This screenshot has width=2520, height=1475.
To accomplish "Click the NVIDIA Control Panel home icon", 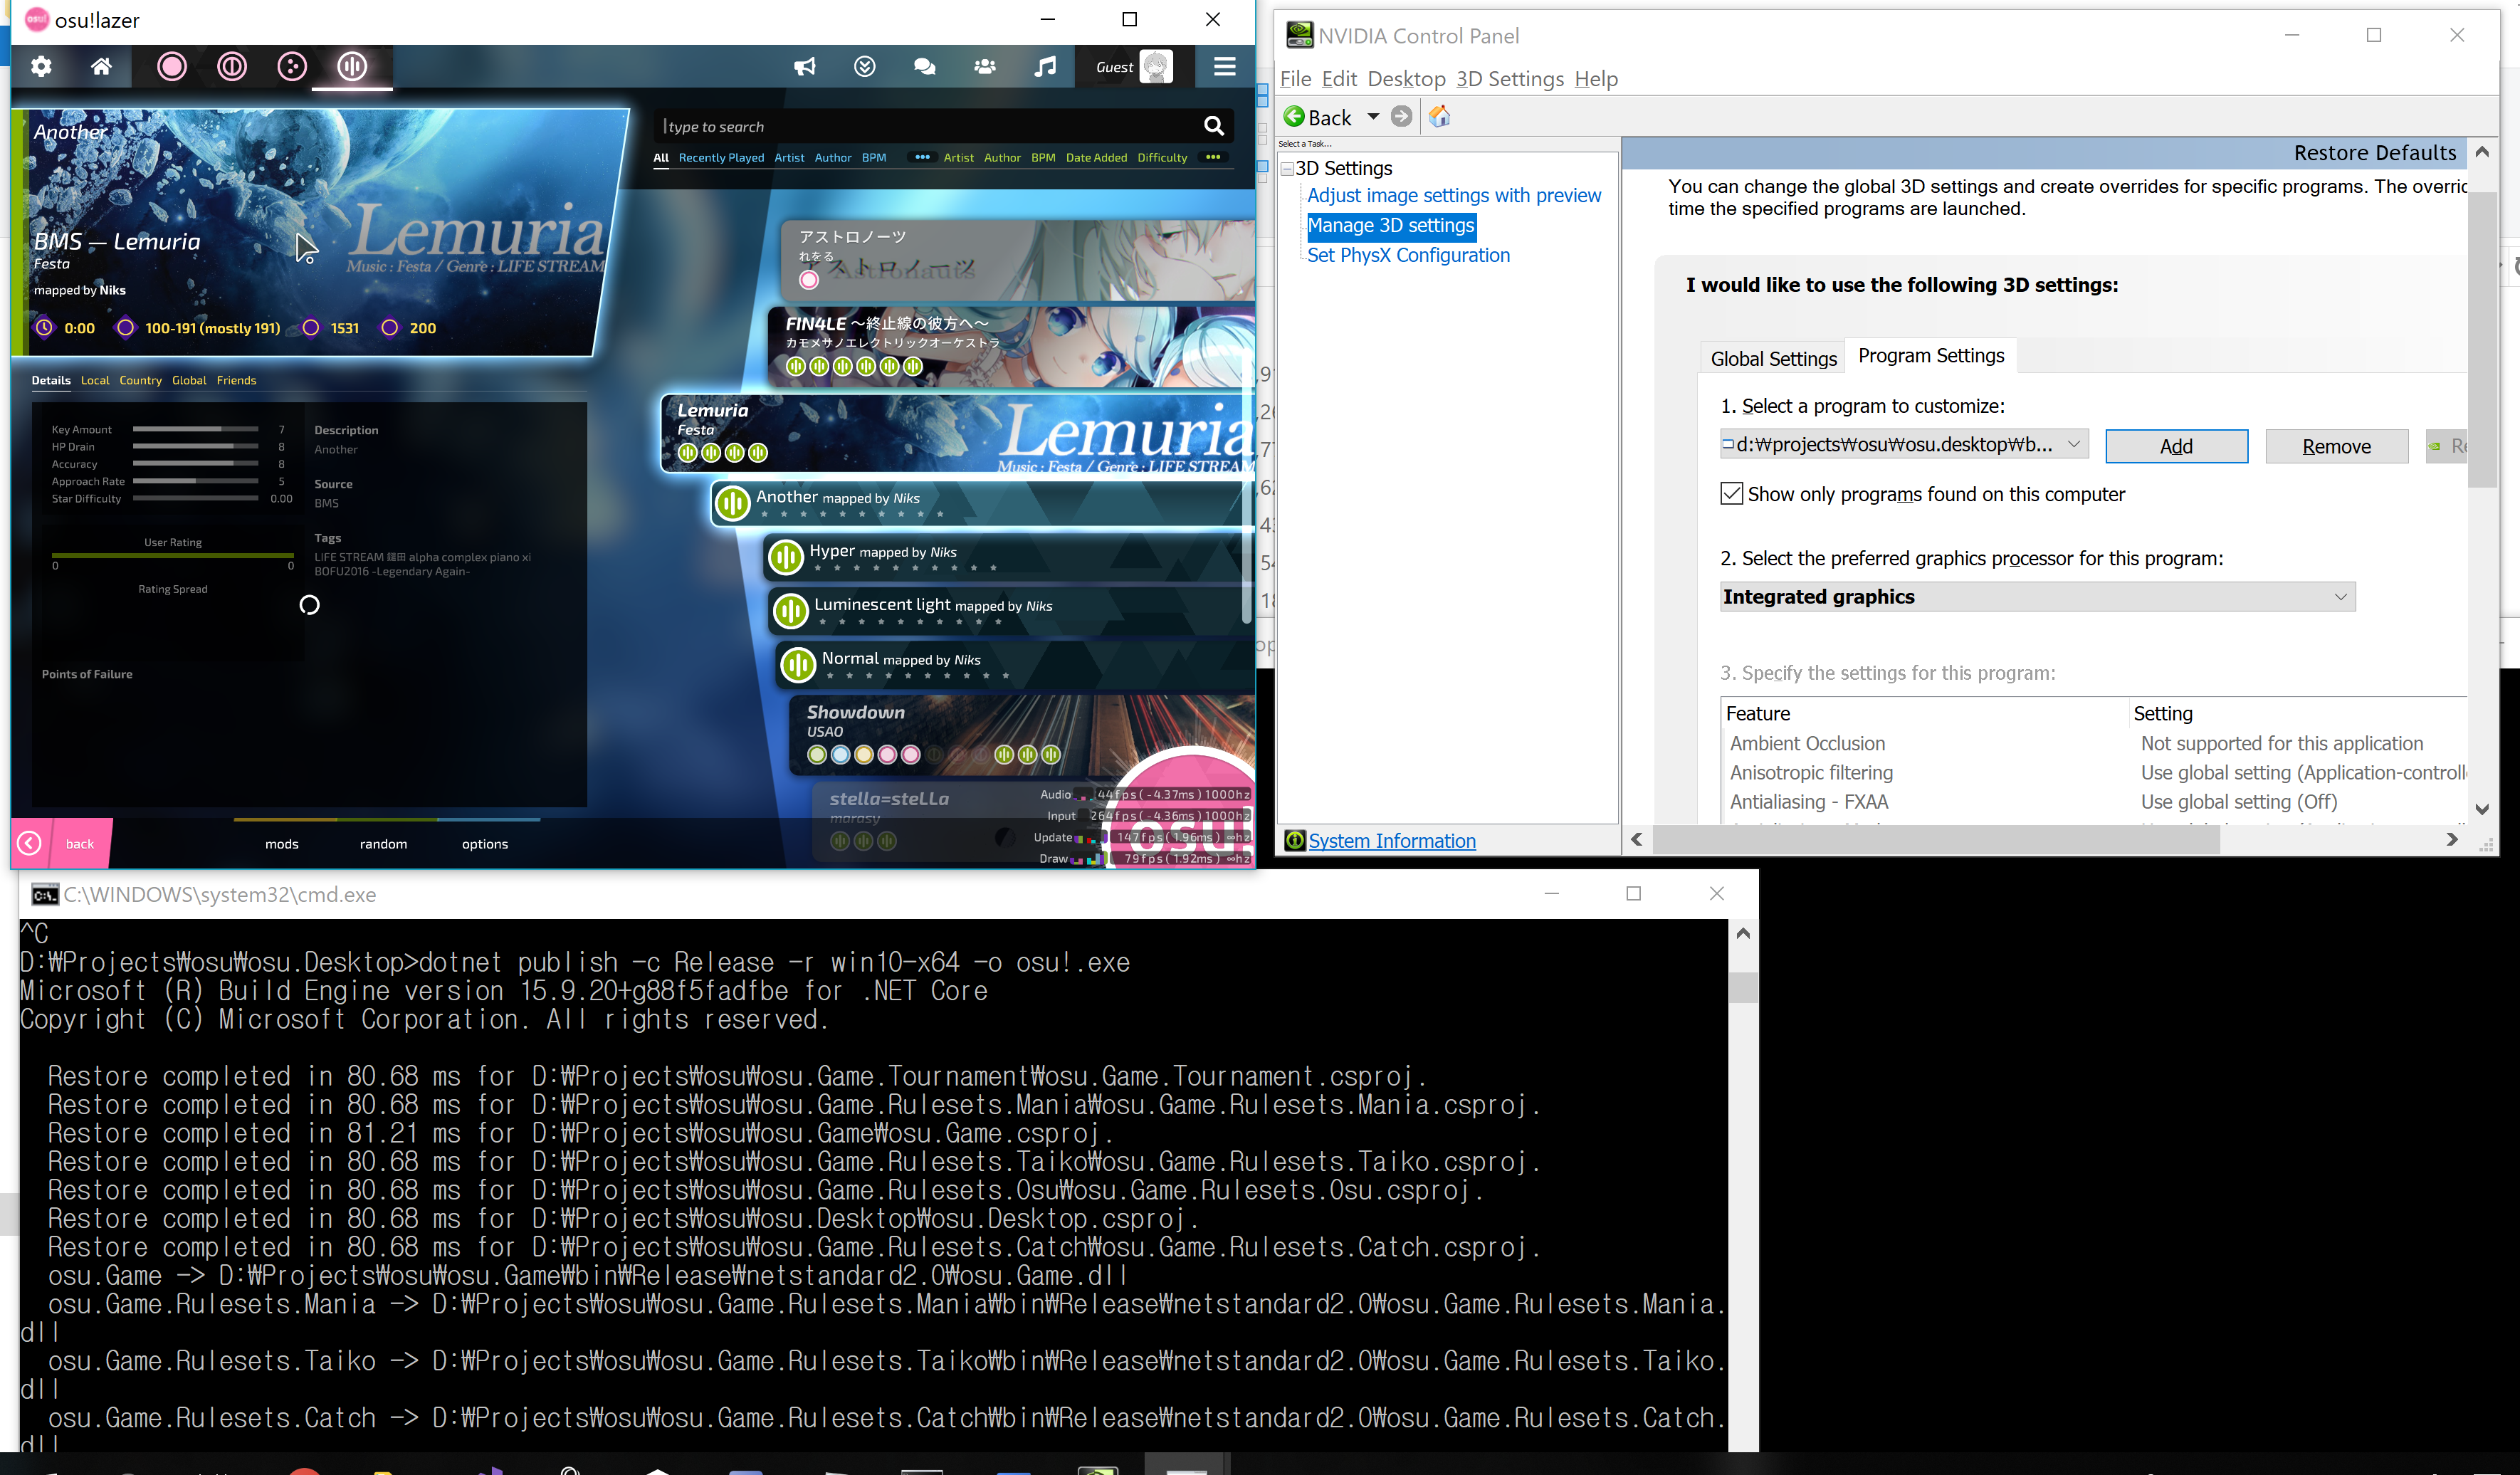I will click(x=1439, y=117).
